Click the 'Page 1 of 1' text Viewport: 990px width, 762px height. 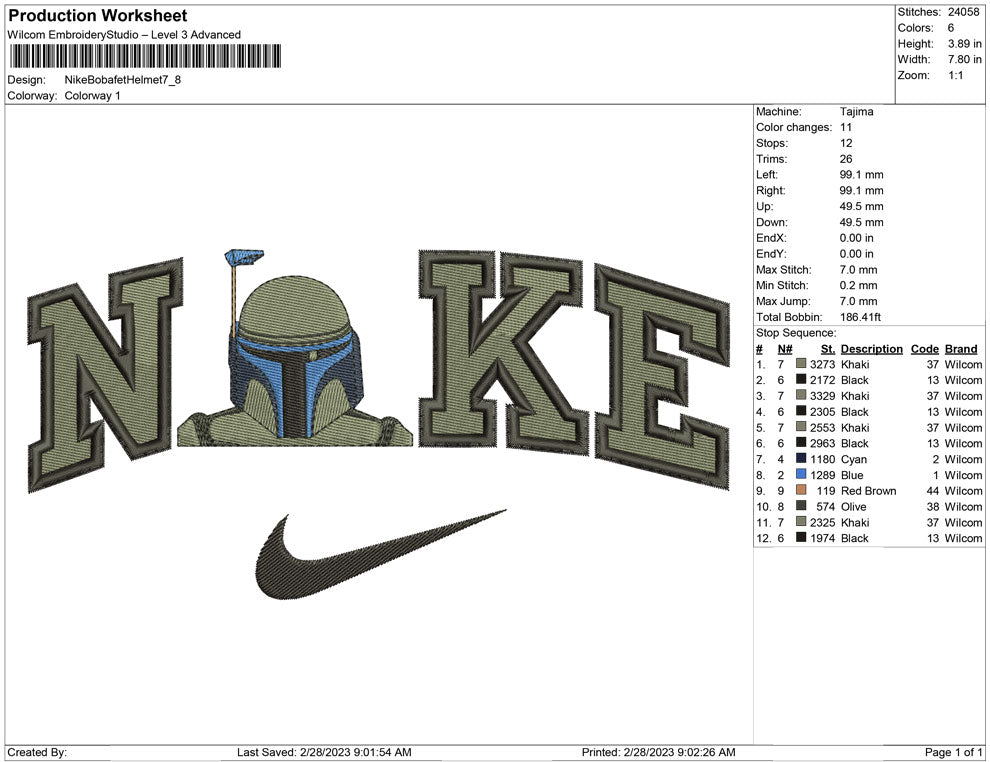(953, 752)
